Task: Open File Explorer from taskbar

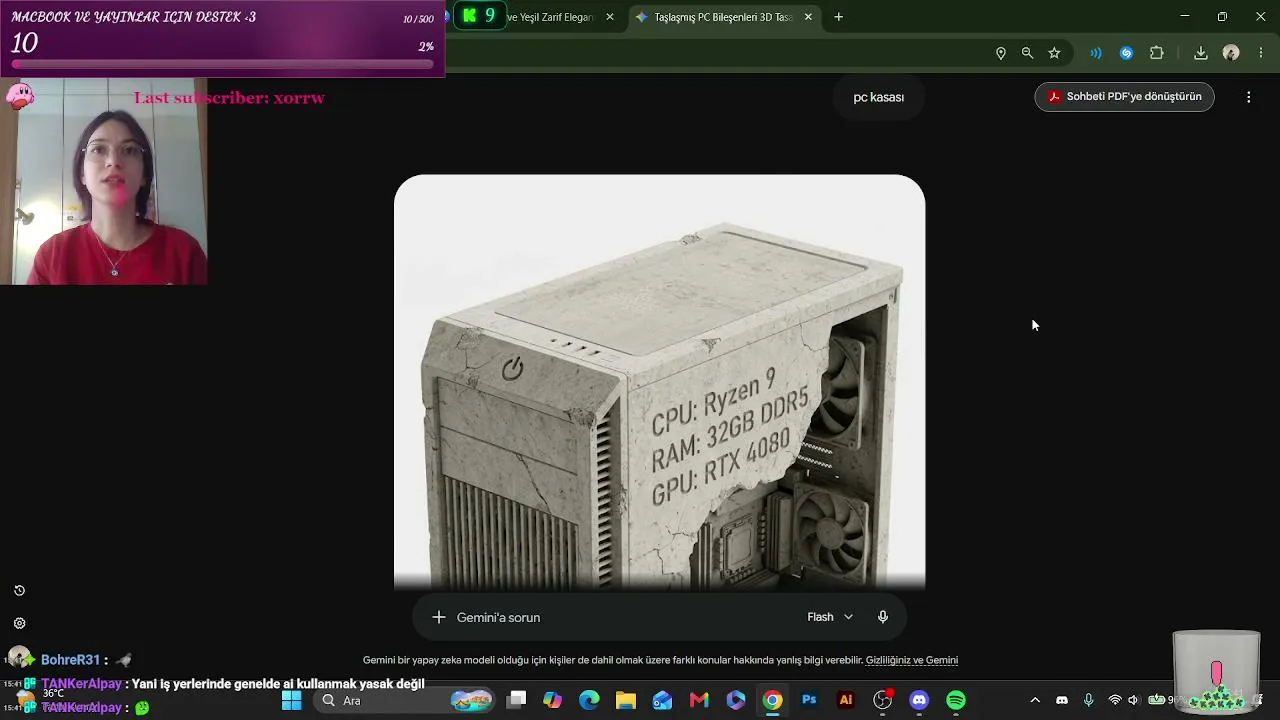Action: (x=626, y=700)
